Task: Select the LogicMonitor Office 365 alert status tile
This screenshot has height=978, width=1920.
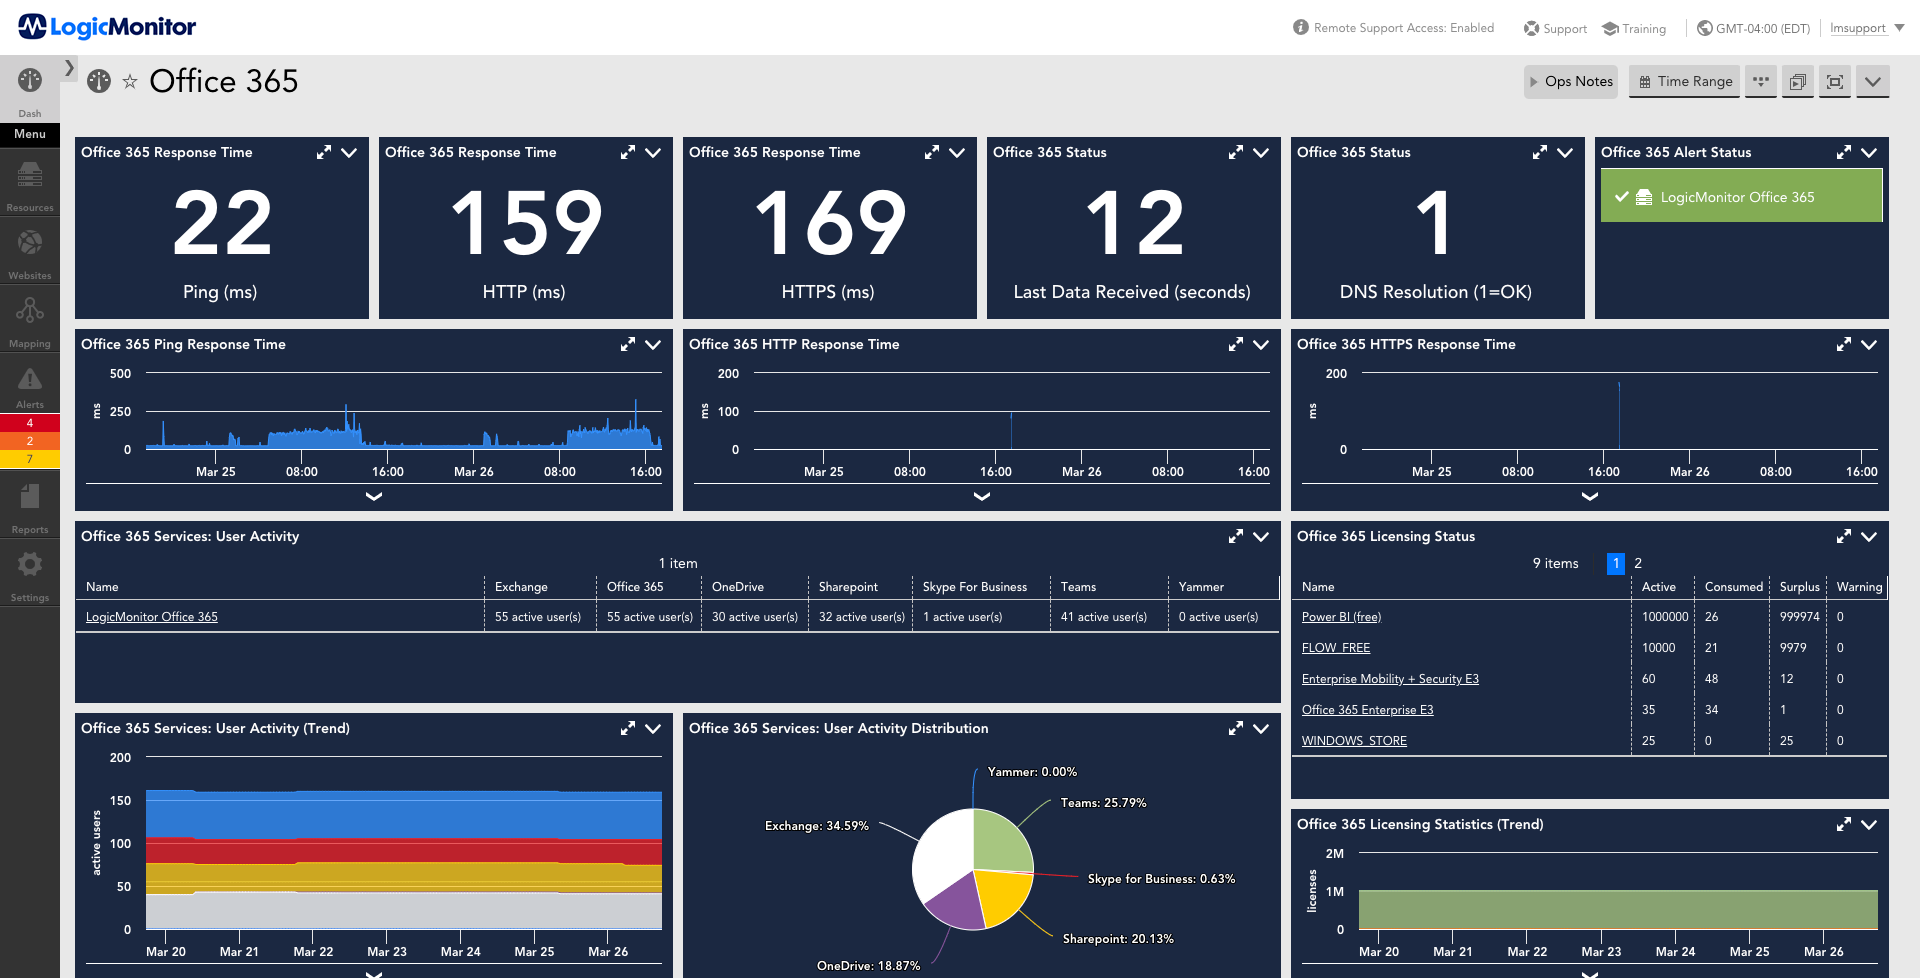Action: [1741, 196]
